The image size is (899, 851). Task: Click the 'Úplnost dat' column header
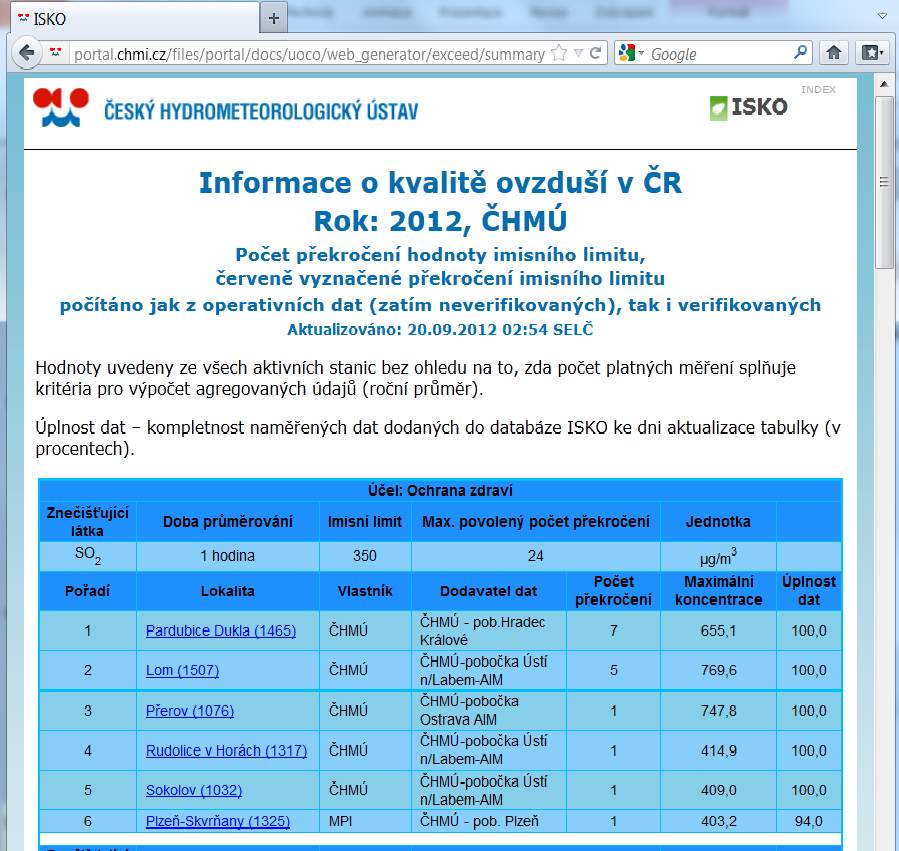pos(808,591)
